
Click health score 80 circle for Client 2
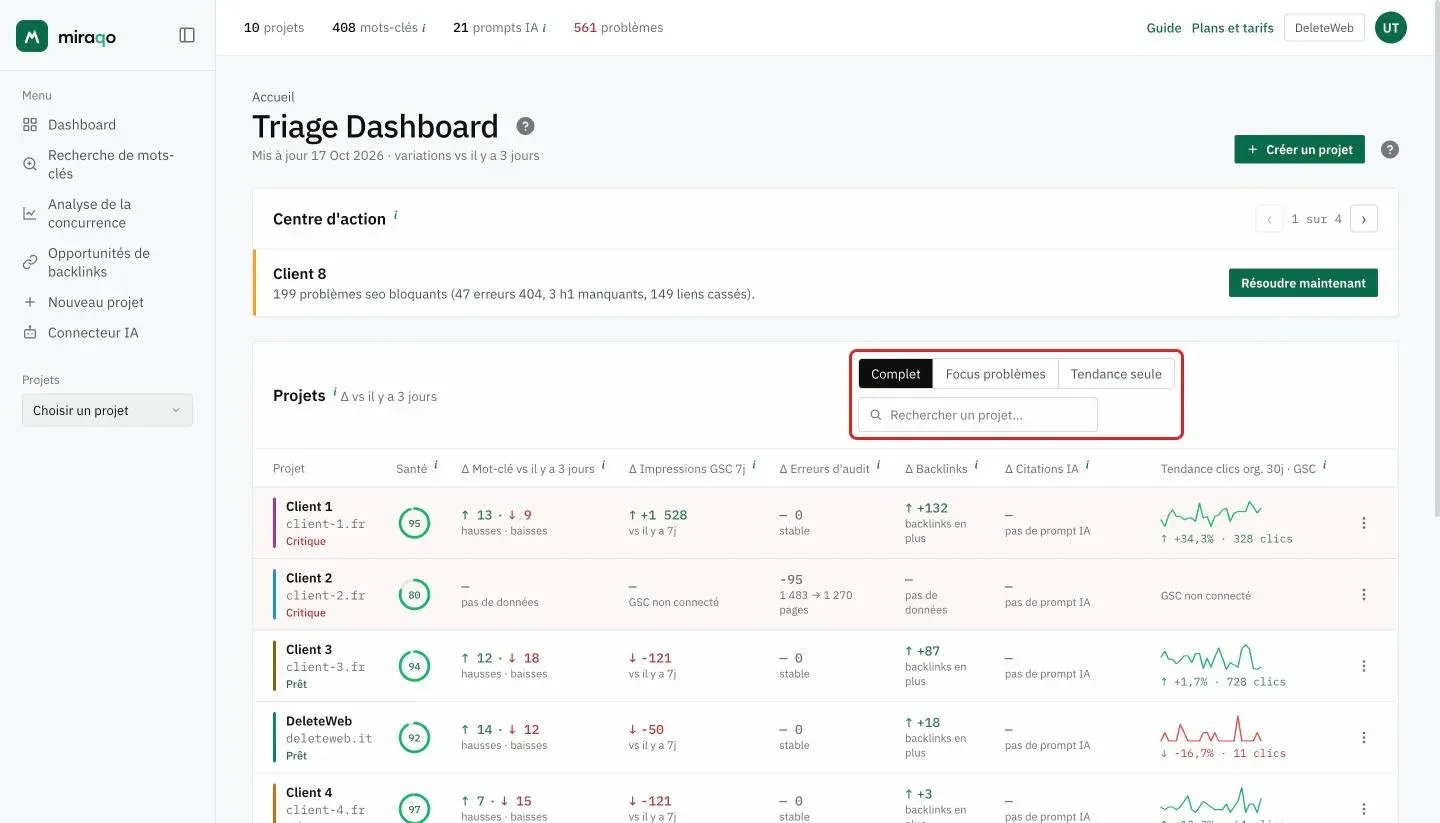414,595
